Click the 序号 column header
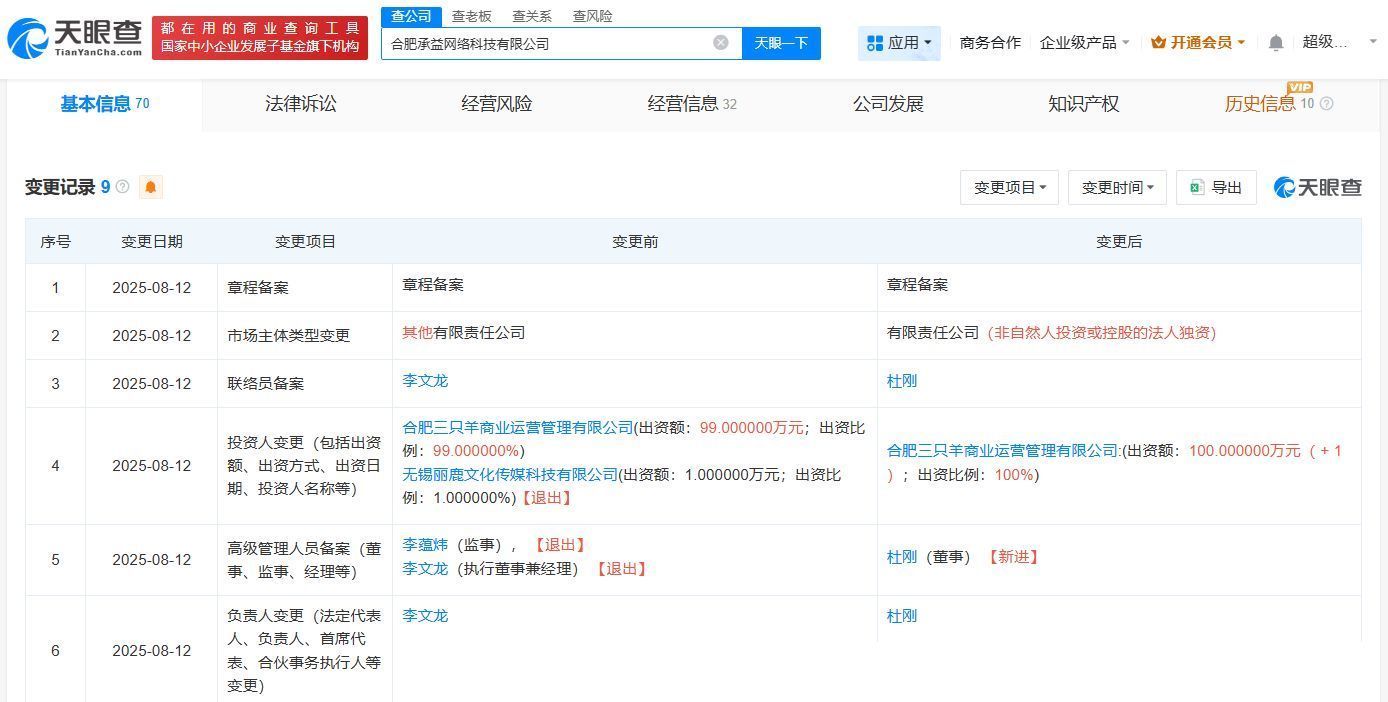 point(56,241)
